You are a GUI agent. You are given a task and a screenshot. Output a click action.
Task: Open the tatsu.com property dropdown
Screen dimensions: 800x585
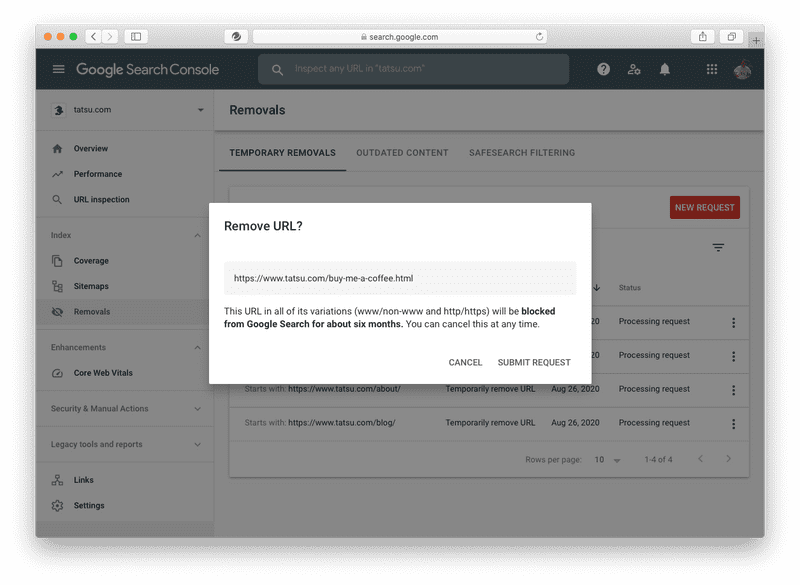click(200, 110)
